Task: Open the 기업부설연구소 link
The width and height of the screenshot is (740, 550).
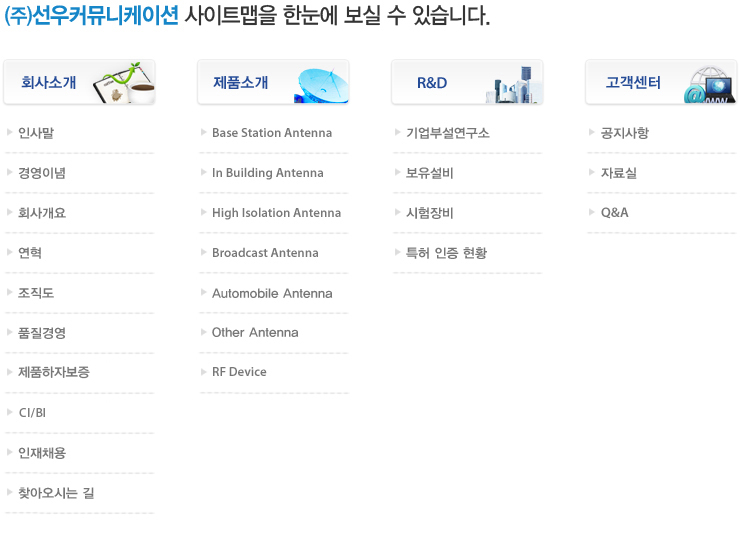Action: point(448,133)
